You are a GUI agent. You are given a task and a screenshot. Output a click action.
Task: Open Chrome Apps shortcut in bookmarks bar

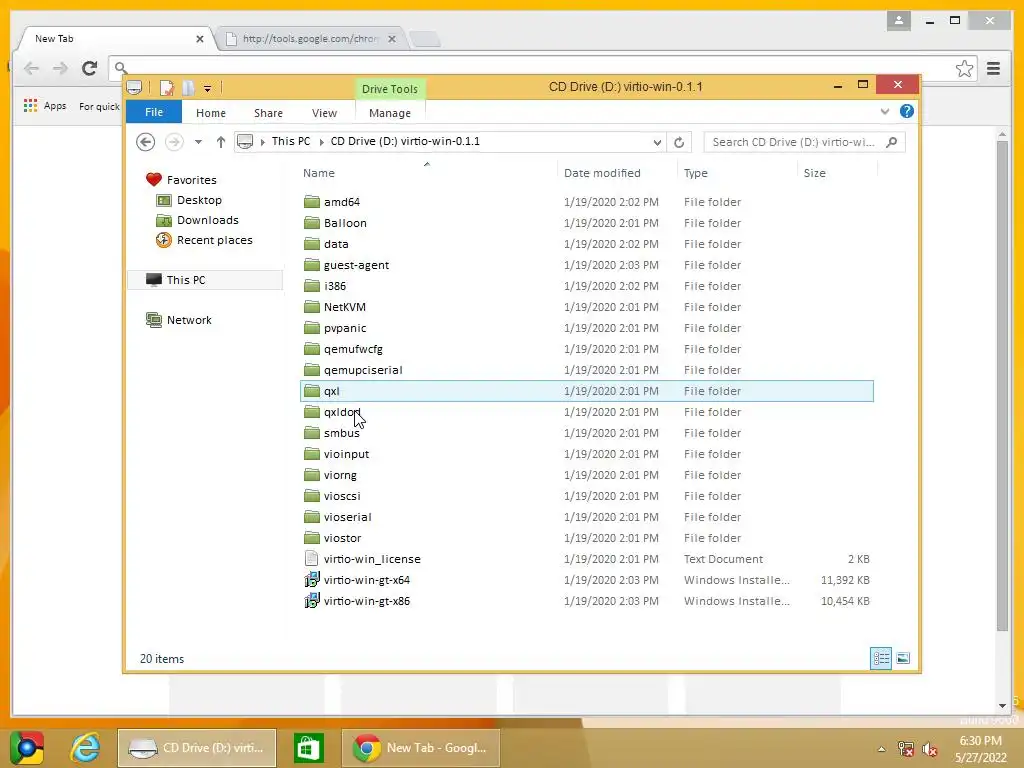click(x=44, y=106)
